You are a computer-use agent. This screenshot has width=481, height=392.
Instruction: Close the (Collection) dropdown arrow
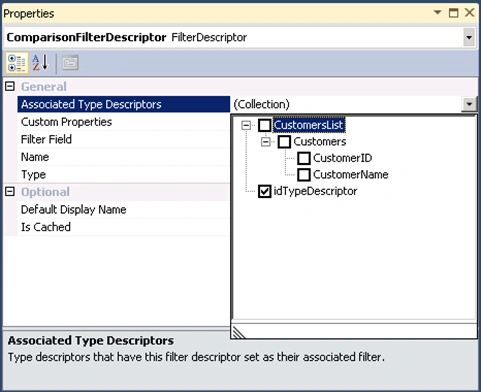[x=469, y=104]
